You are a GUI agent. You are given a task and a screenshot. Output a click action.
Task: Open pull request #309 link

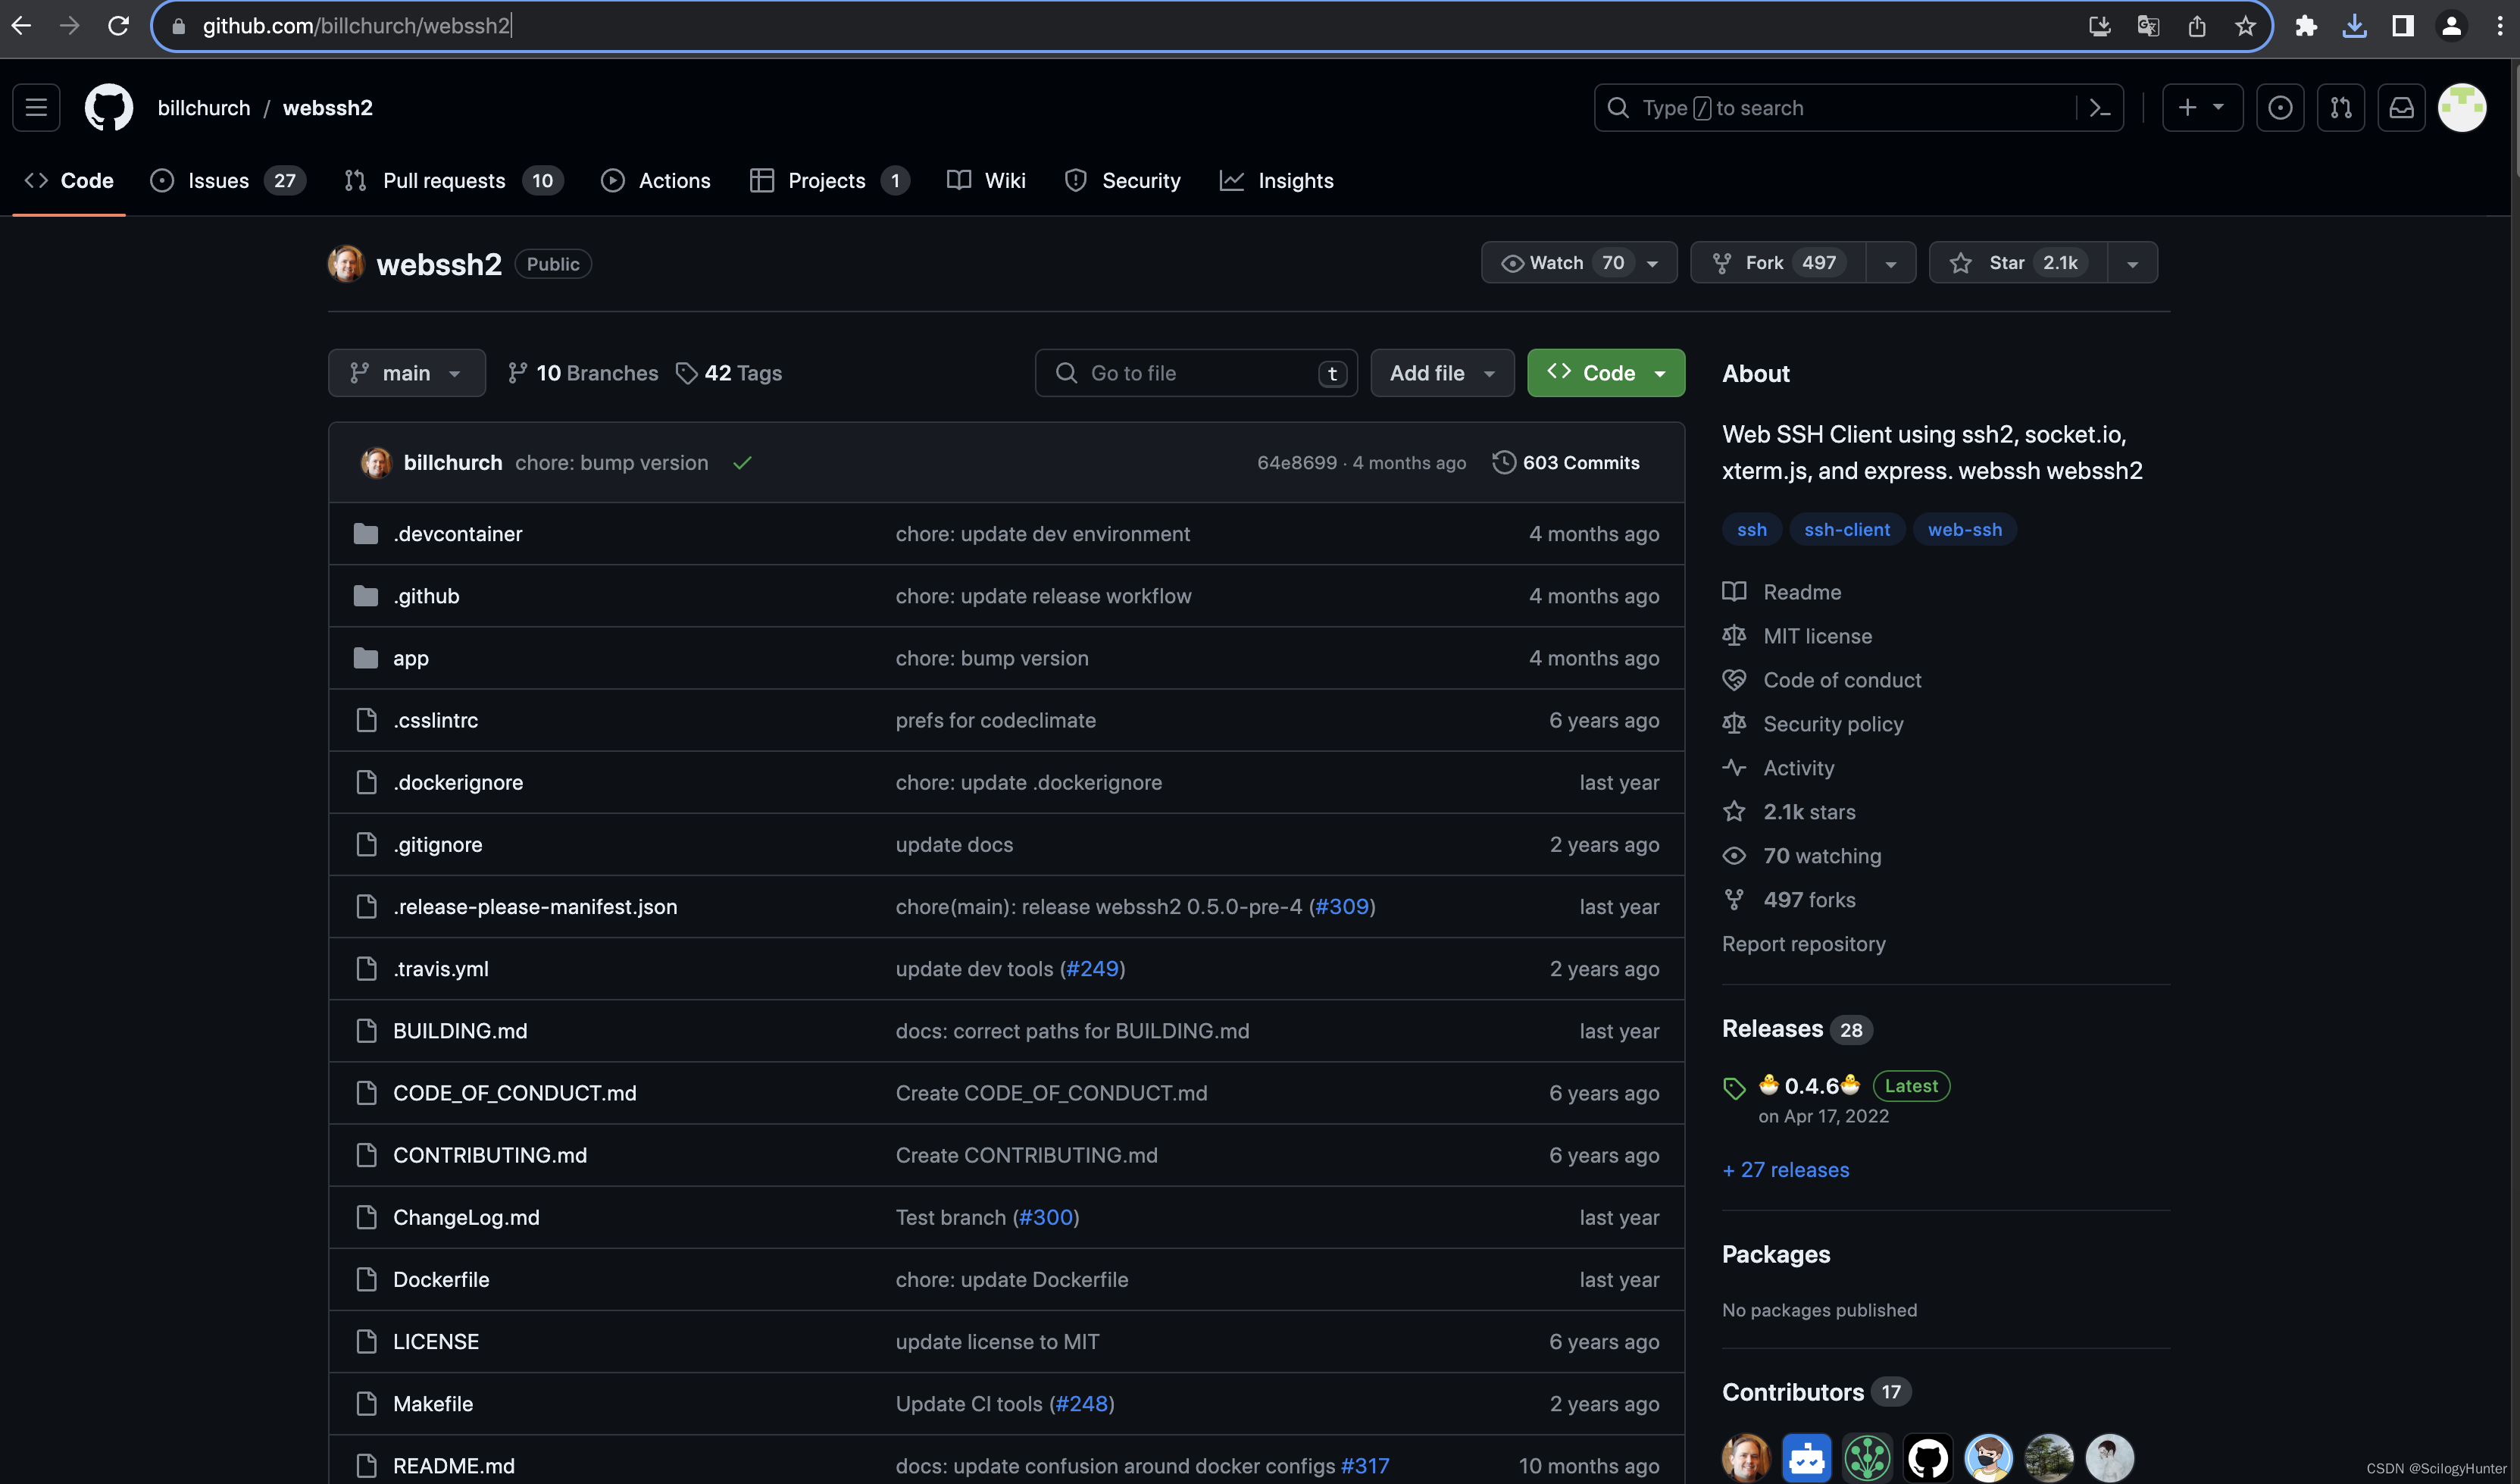click(x=1342, y=907)
